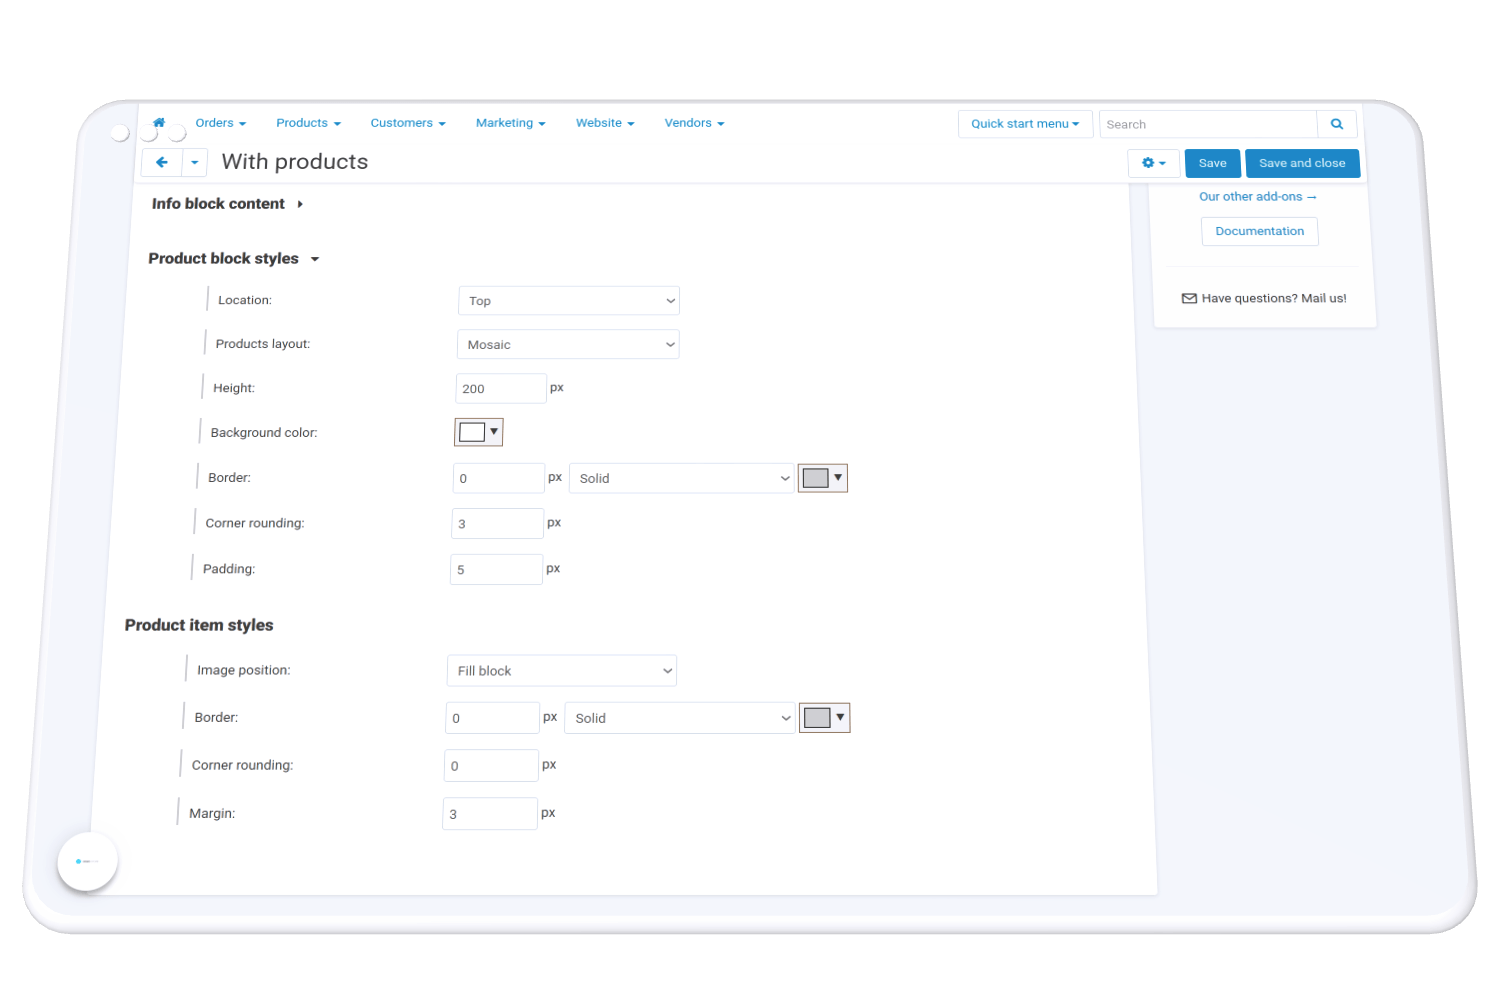Open the gear settings menu
This screenshot has height=1000, width=1500.
click(x=1154, y=163)
